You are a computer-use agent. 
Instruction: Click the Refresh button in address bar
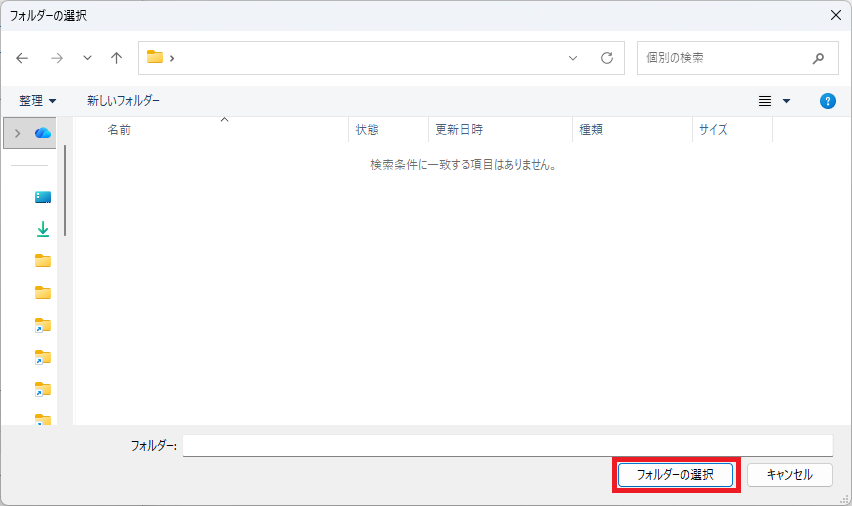(x=606, y=58)
